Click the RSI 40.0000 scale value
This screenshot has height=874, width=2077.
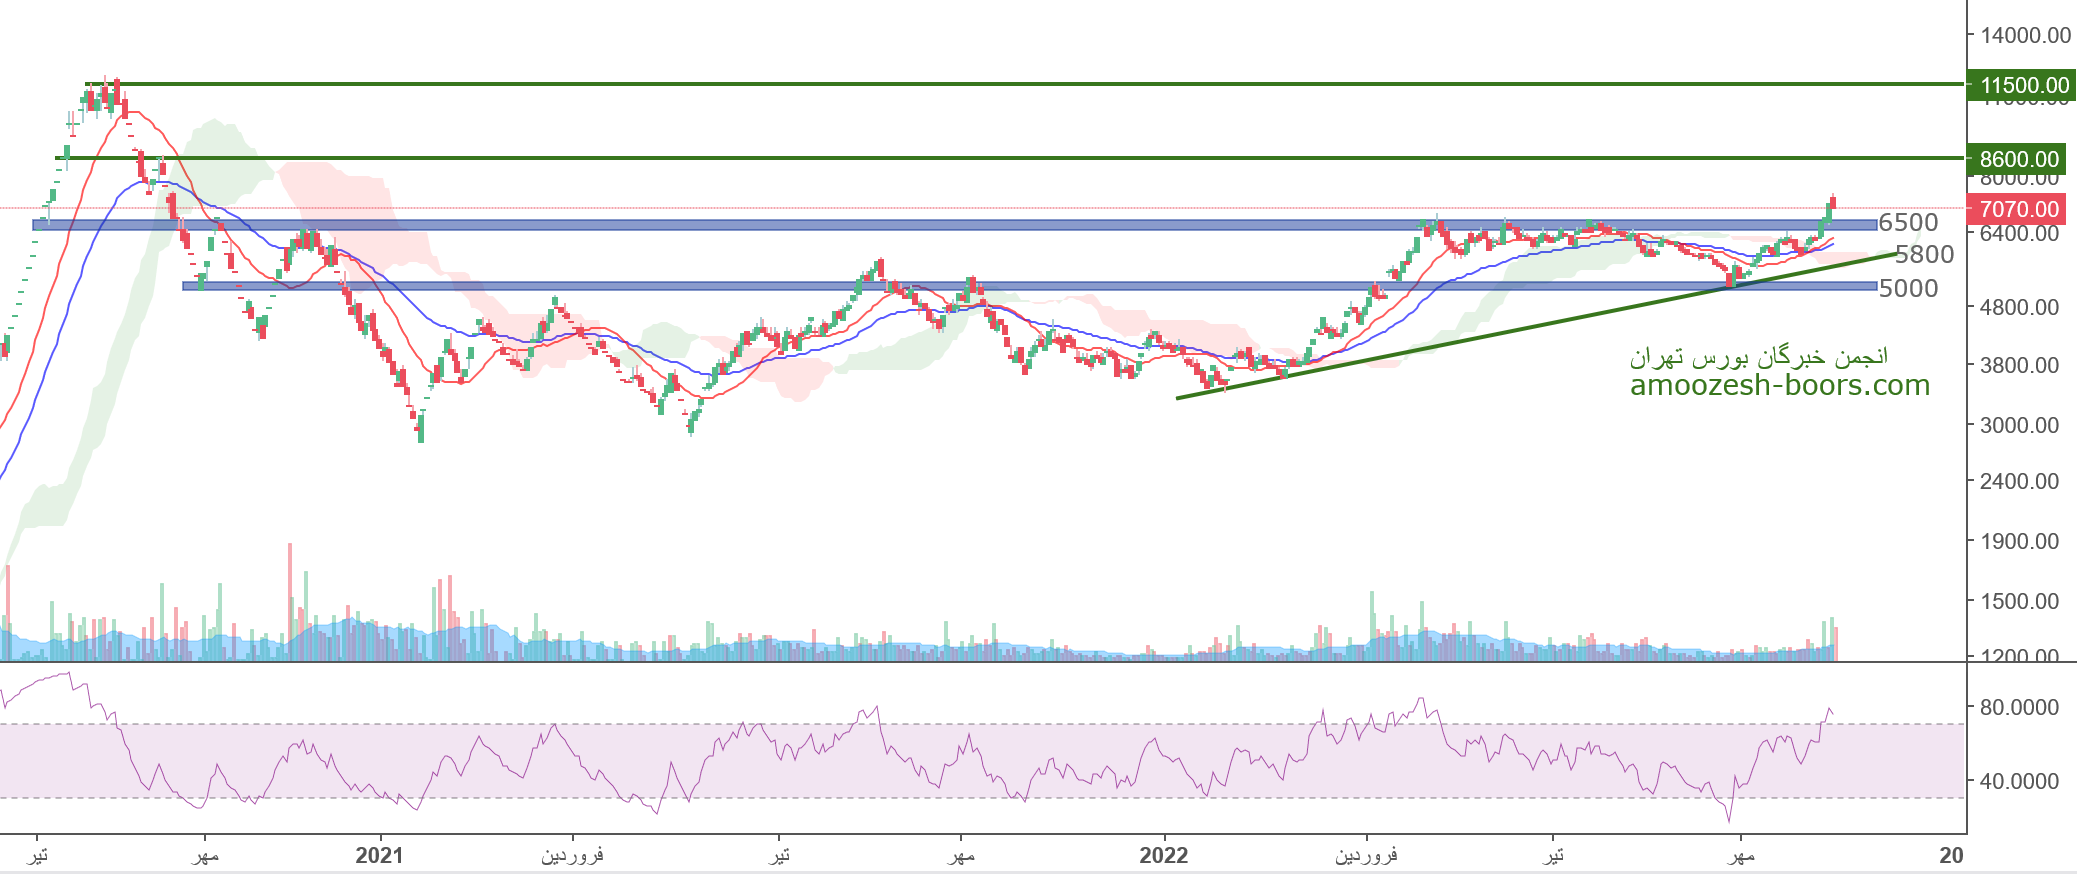coord(2019,781)
